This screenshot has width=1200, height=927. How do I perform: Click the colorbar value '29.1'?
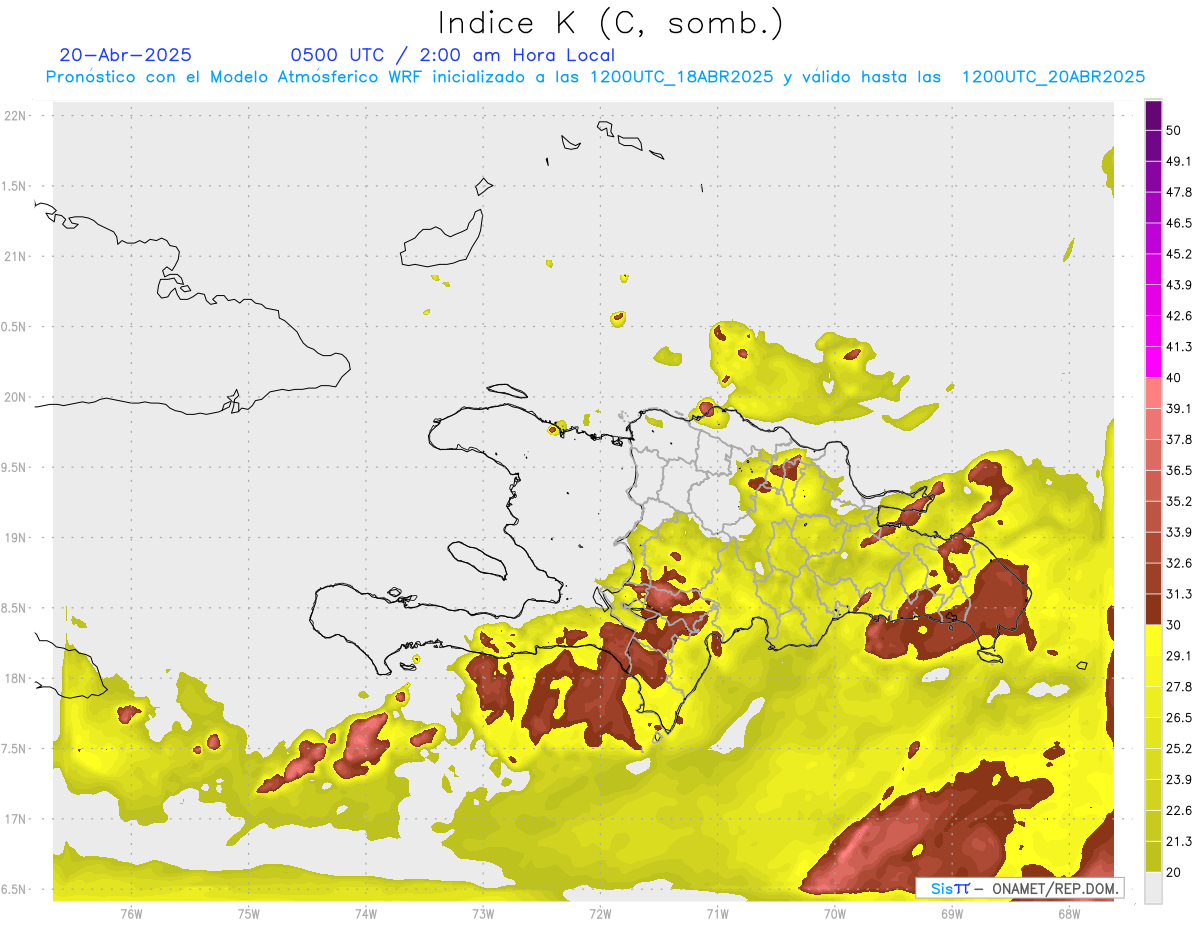[1179, 656]
